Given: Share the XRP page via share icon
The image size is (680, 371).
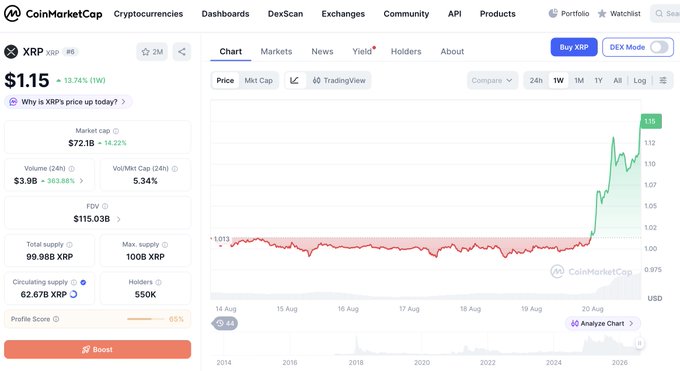Looking at the screenshot, I should pyautogui.click(x=182, y=52).
